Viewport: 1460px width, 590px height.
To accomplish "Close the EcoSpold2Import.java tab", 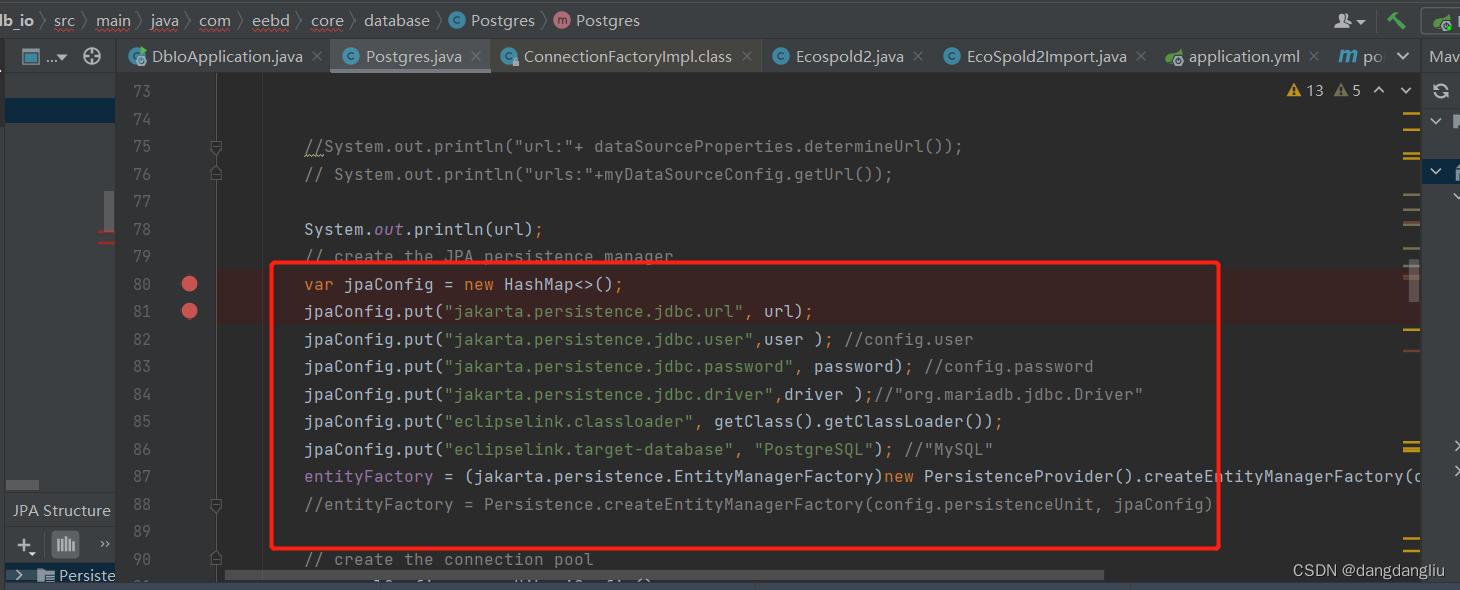I will (1140, 57).
